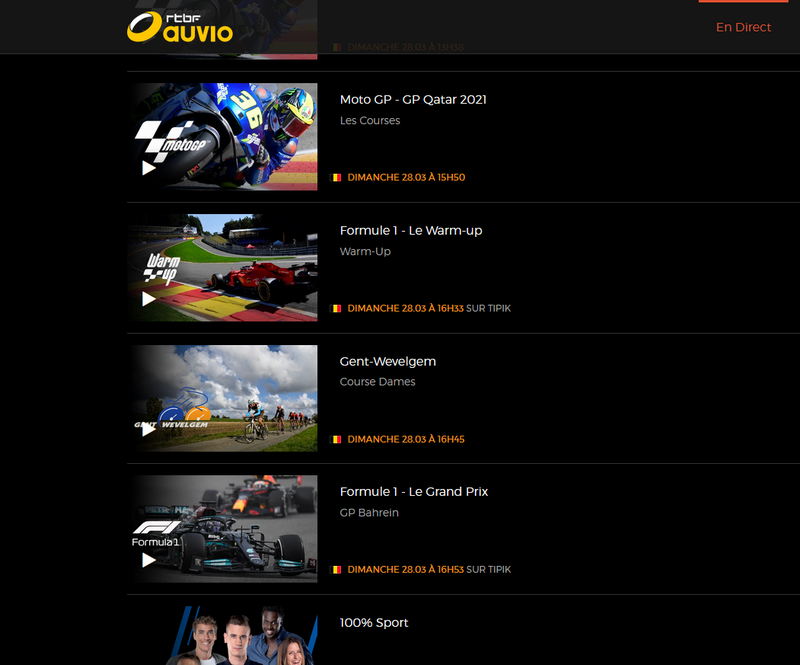The width and height of the screenshot is (800, 665).
Task: Play the Moto GP Qatar 2021 video
Action: click(148, 168)
